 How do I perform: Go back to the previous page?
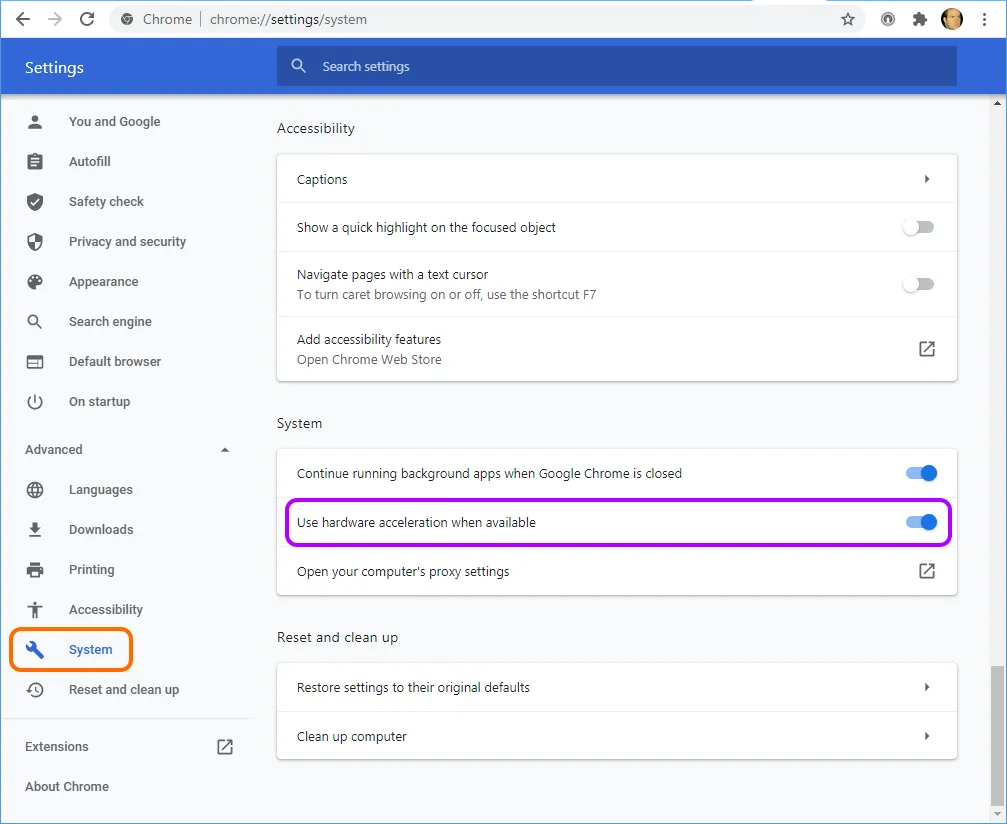tap(23, 19)
